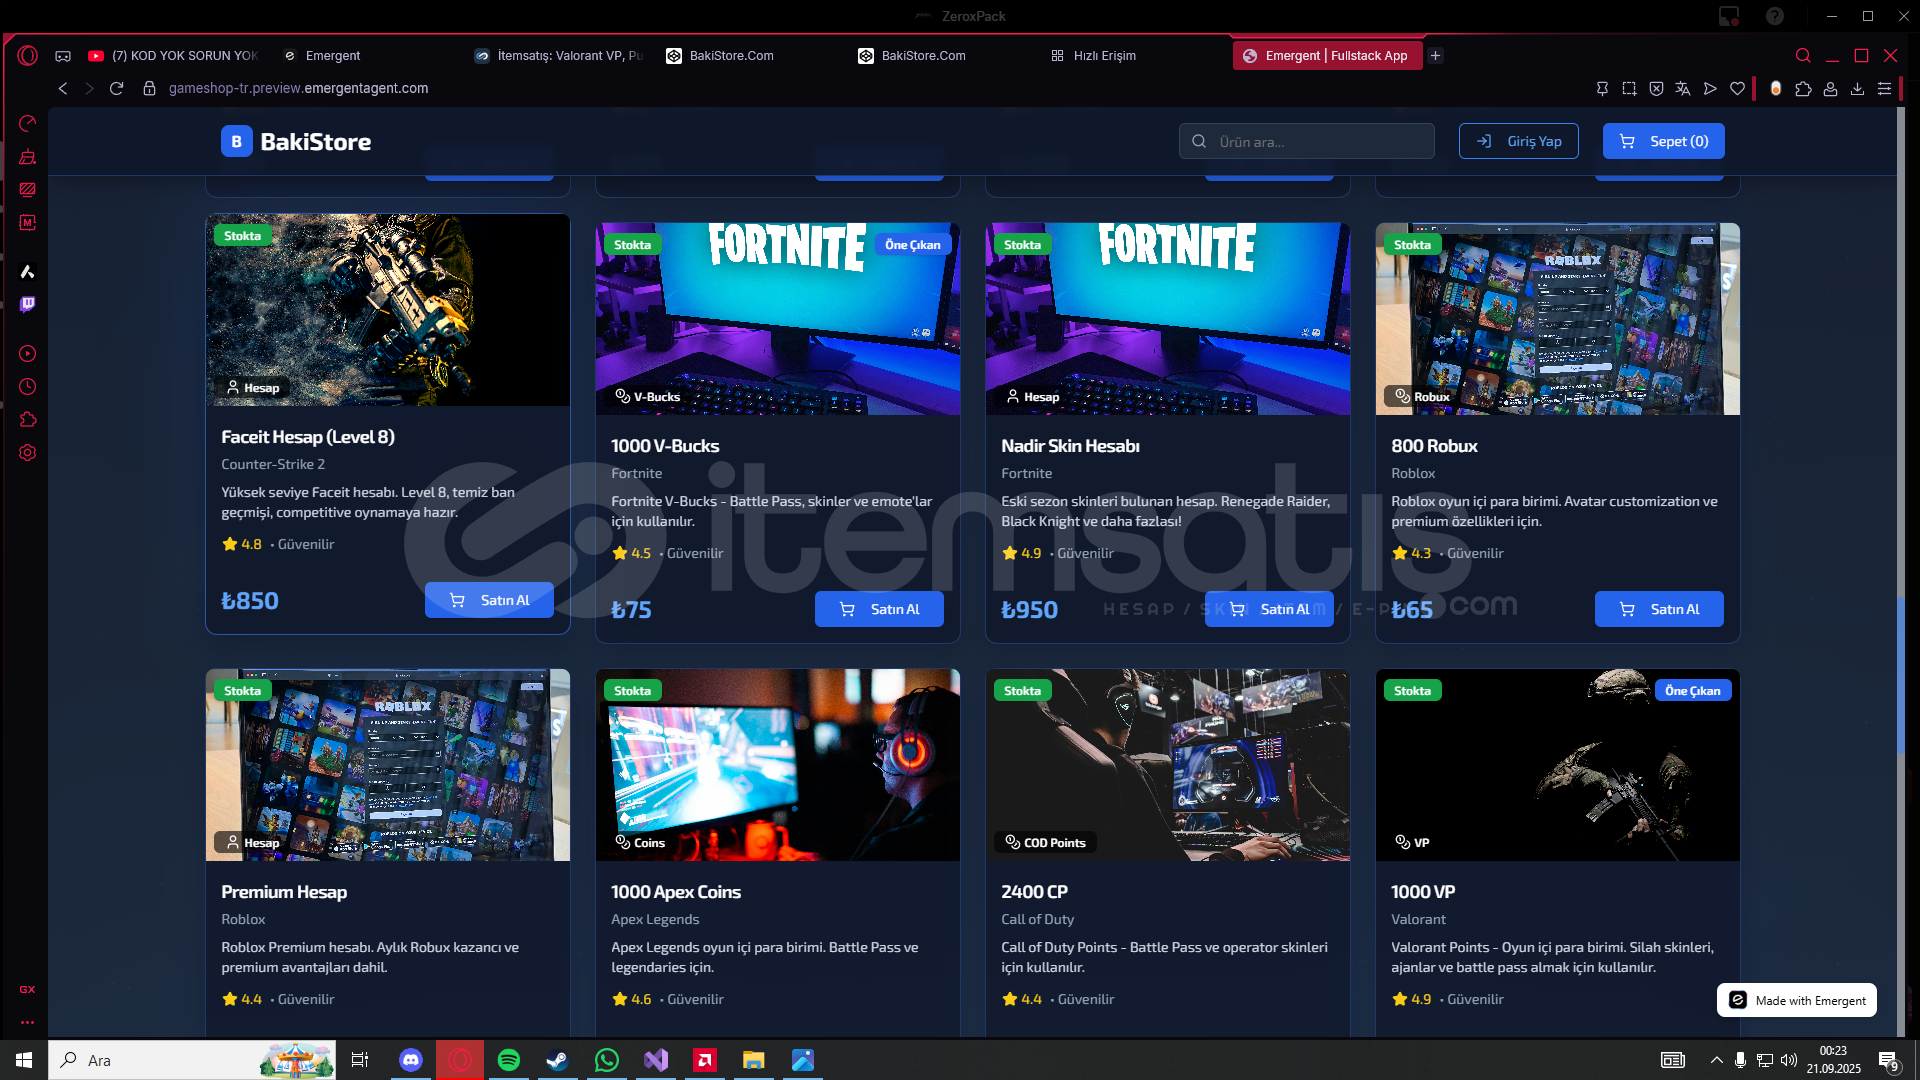This screenshot has width=1920, height=1080.
Task: Open the Windows Start menu
Action: tap(24, 1060)
